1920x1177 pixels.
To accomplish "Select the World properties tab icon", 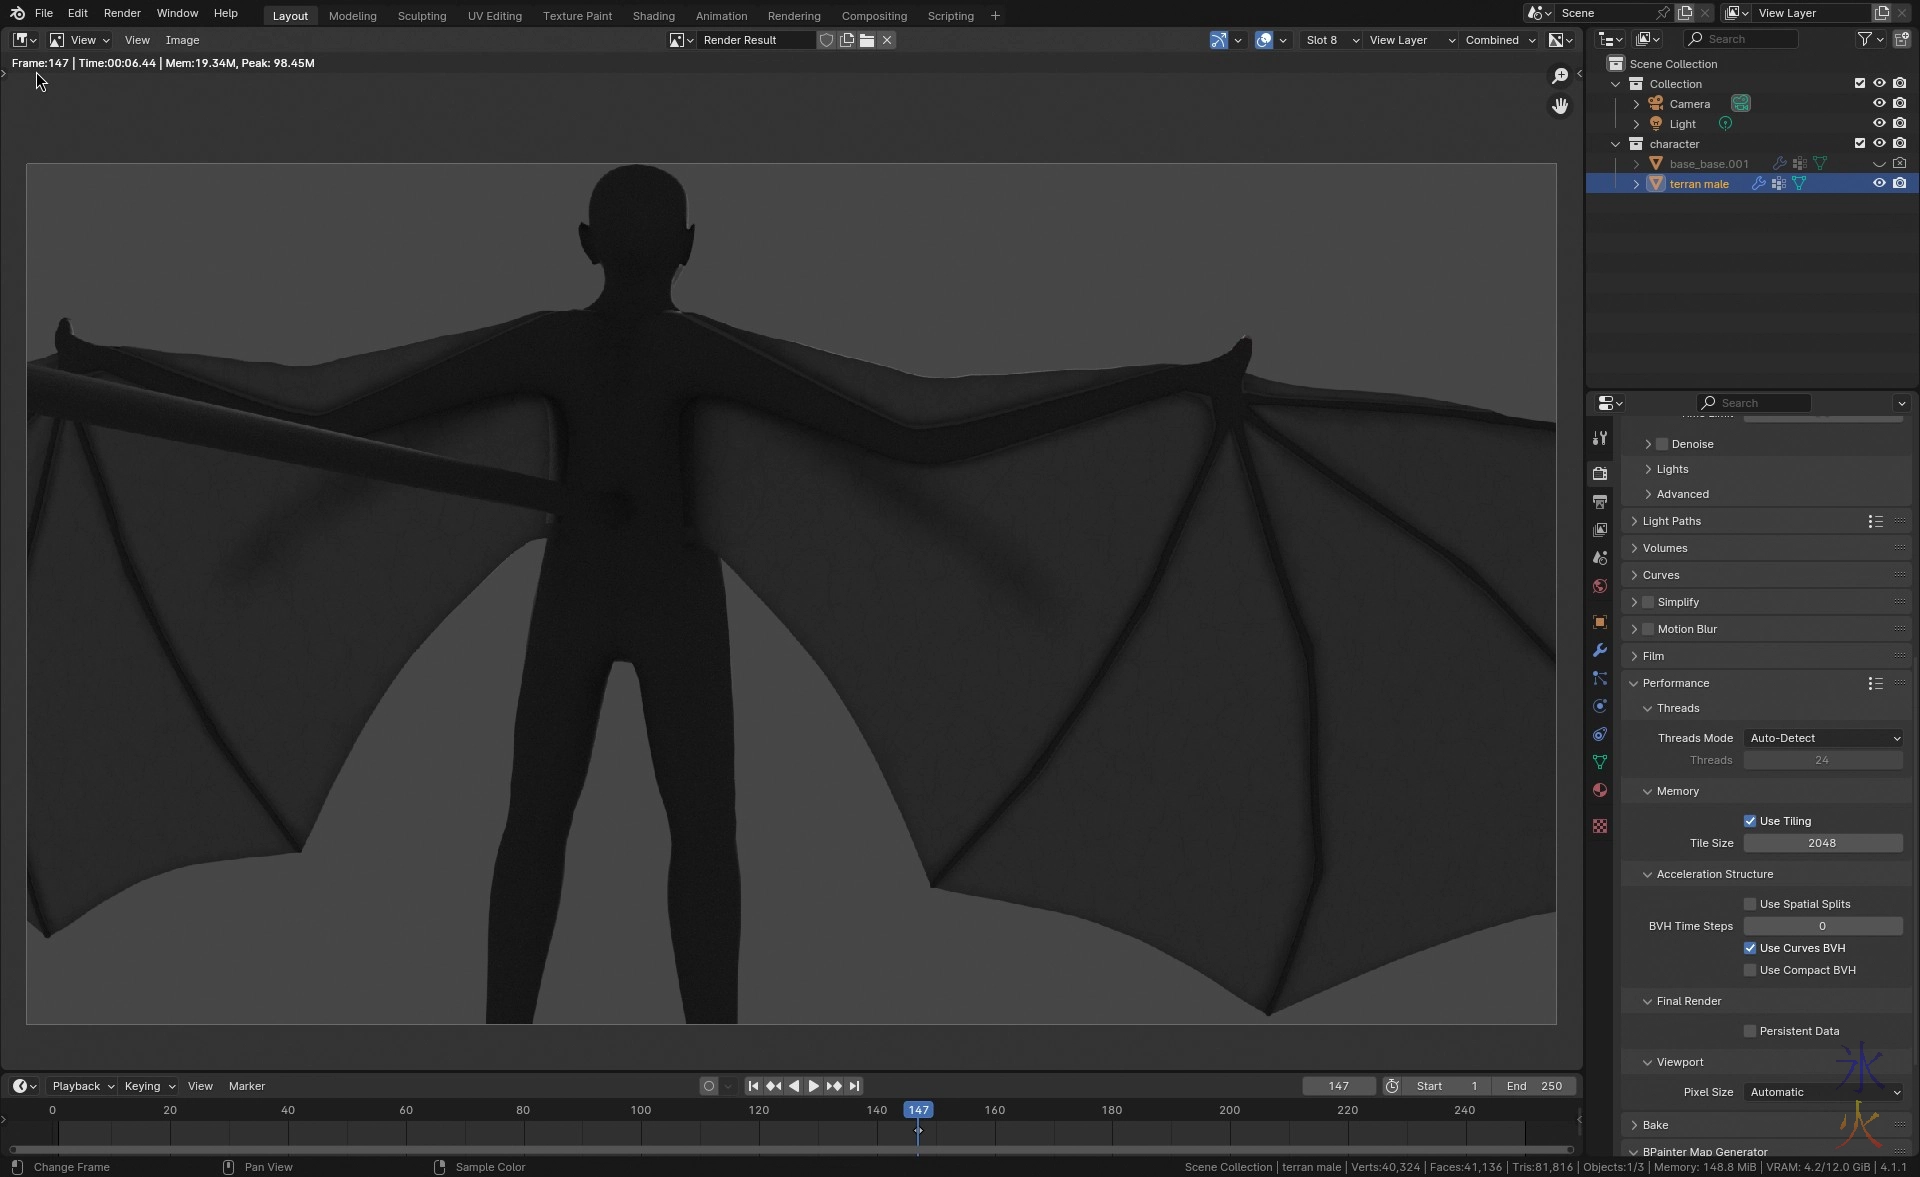I will point(1600,586).
